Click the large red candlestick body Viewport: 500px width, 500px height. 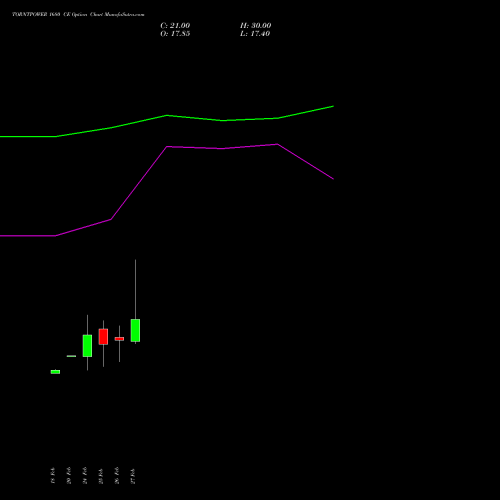click(x=103, y=337)
